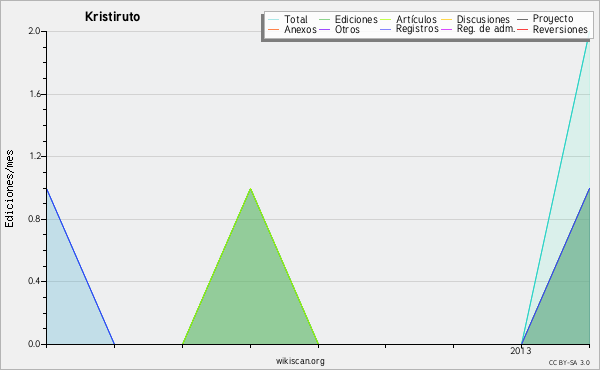Click the 2.0 y-axis value
600x370 pixels.
click(34, 31)
